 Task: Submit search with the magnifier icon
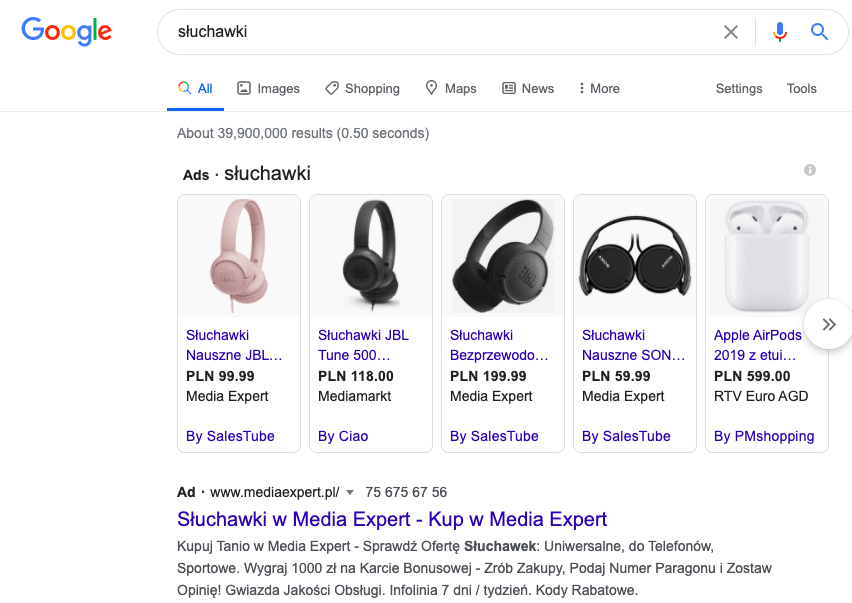(x=819, y=32)
